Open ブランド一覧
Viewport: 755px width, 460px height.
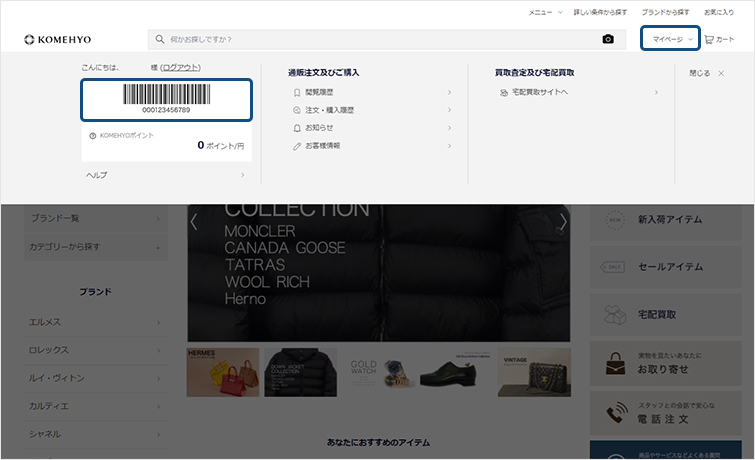tap(55, 218)
